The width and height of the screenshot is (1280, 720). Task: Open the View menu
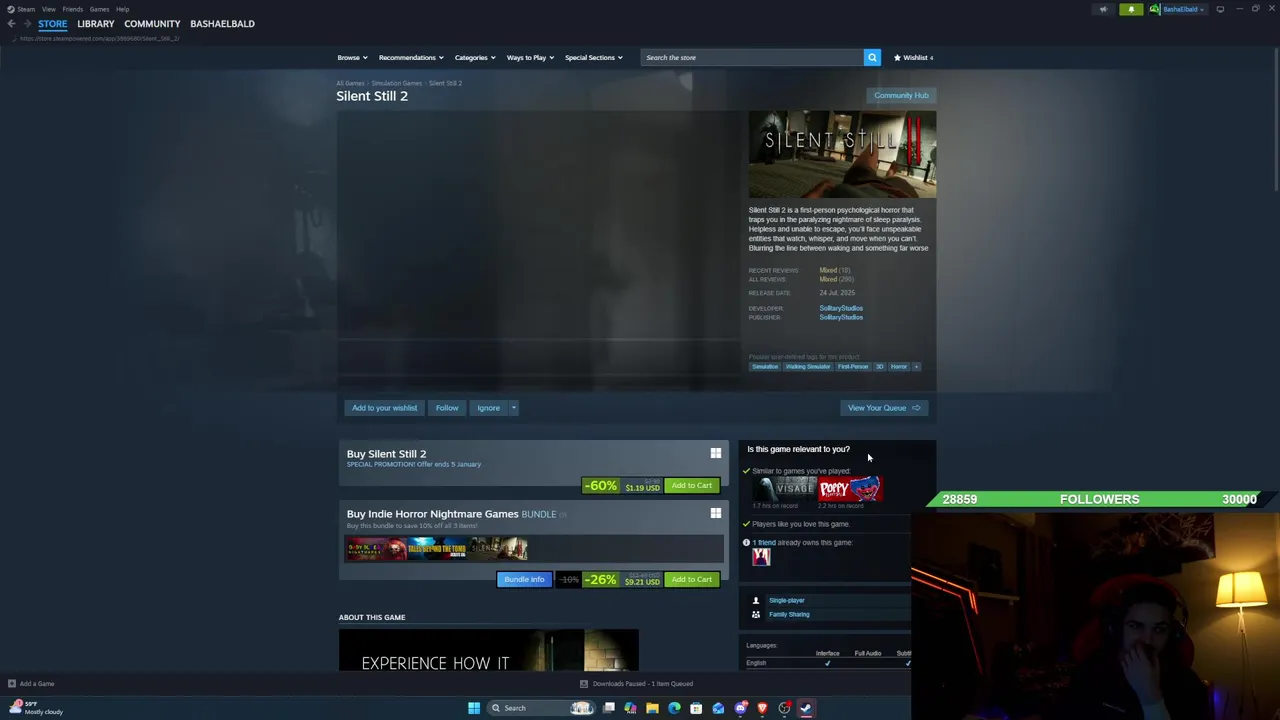pos(48,9)
